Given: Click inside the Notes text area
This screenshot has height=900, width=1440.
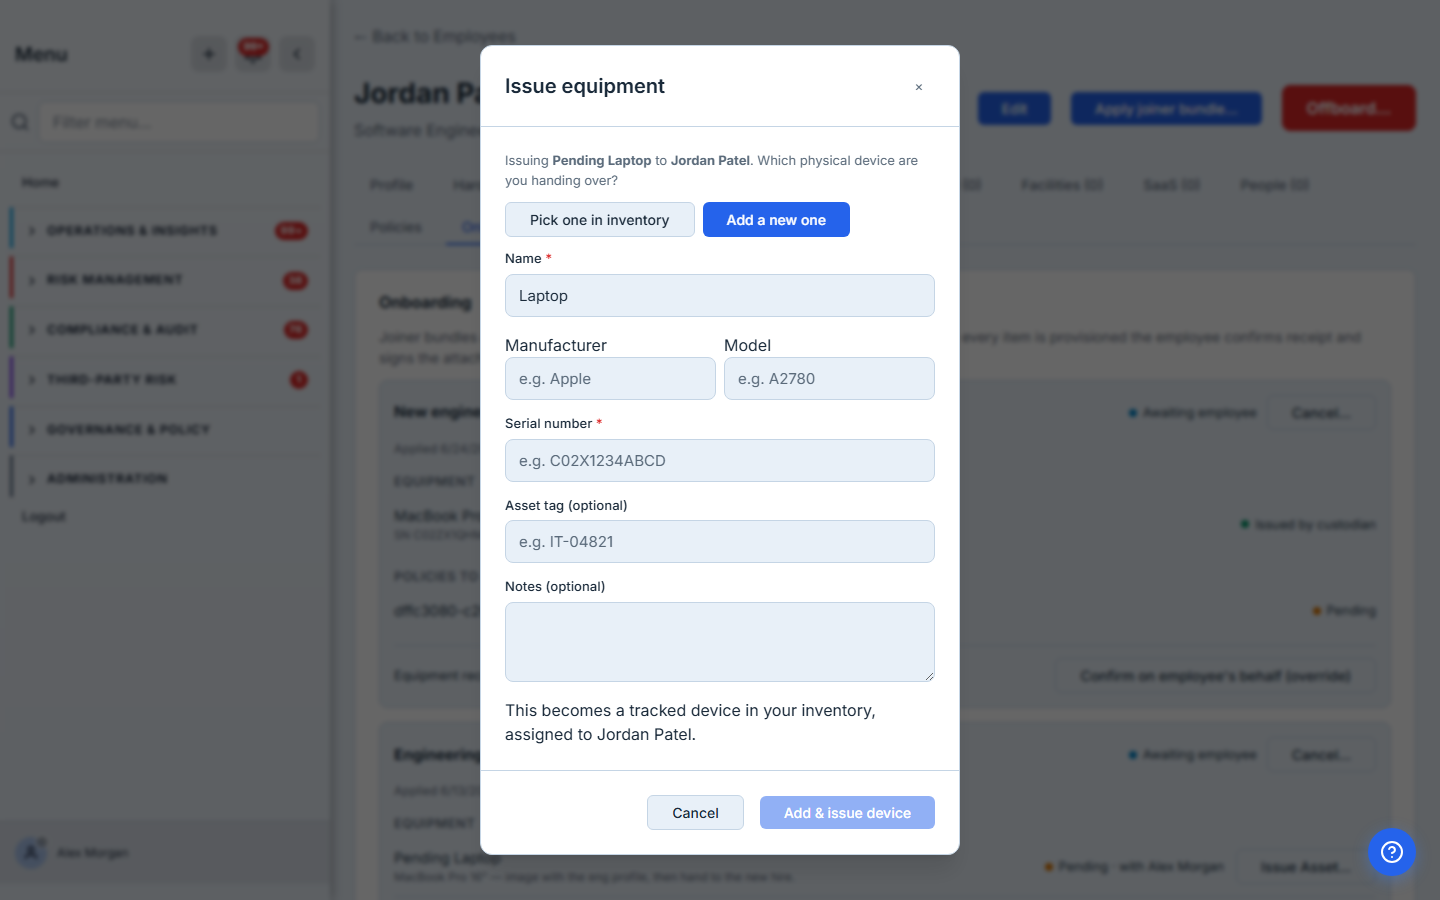Looking at the screenshot, I should tap(720, 642).
